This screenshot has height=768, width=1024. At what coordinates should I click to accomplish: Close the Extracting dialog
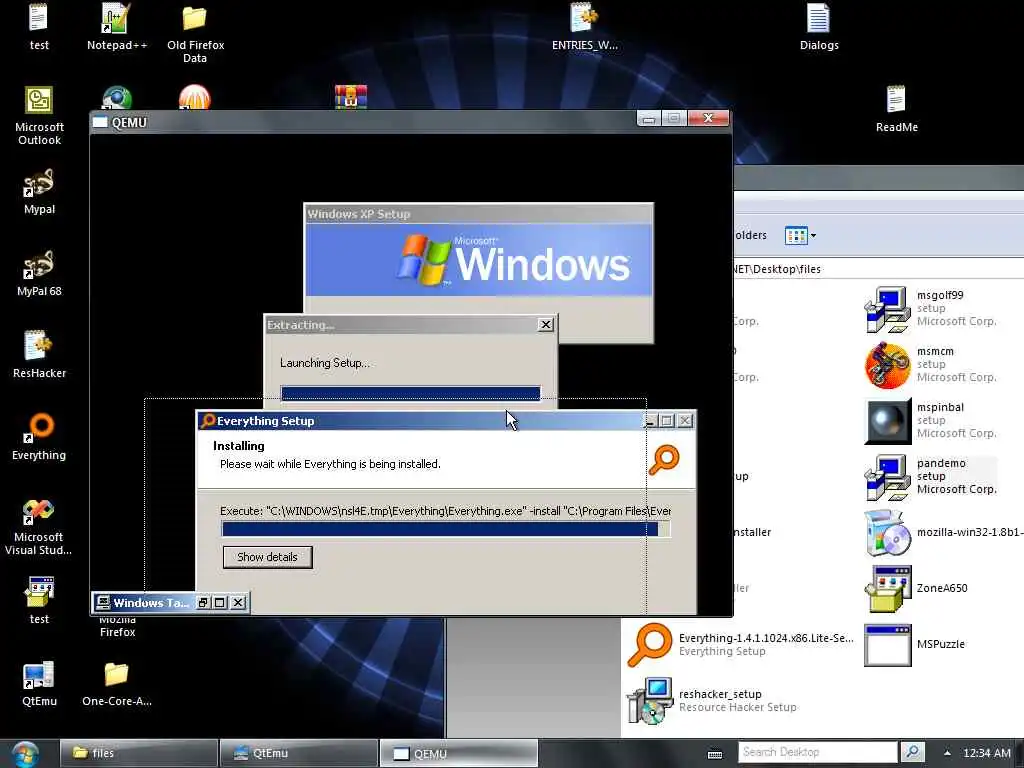tap(546, 325)
